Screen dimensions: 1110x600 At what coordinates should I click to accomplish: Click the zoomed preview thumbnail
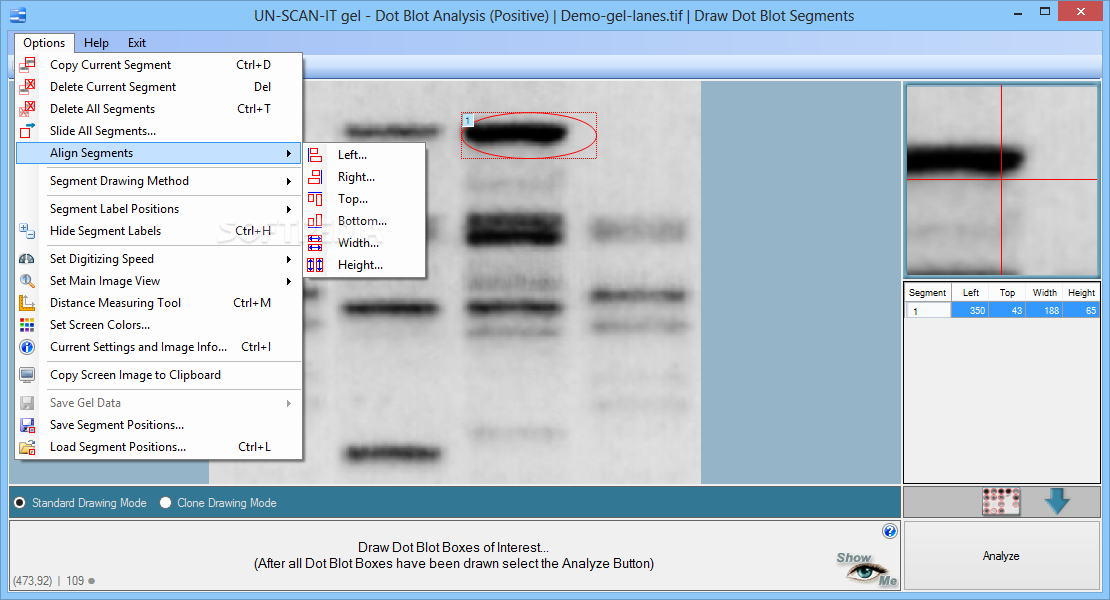click(x=1002, y=180)
